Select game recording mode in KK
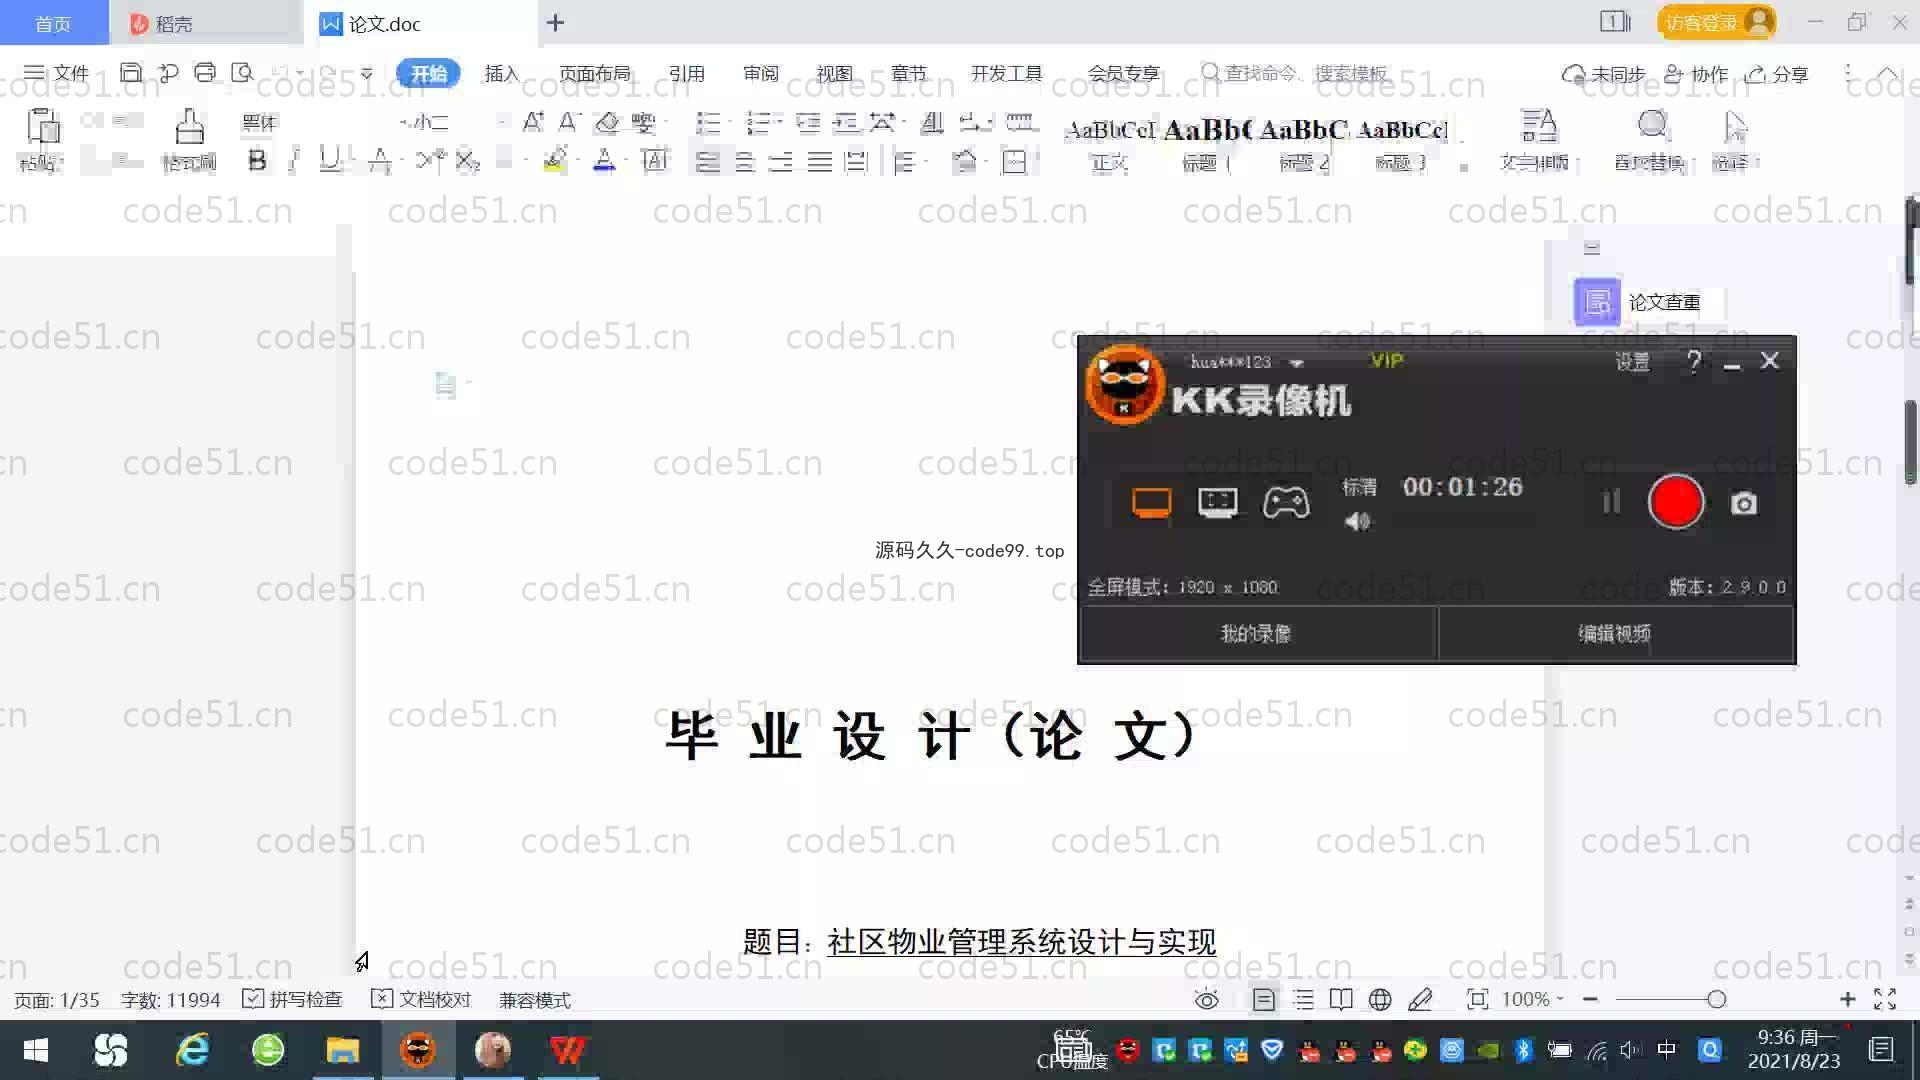The height and width of the screenshot is (1080, 1920). coord(1285,502)
